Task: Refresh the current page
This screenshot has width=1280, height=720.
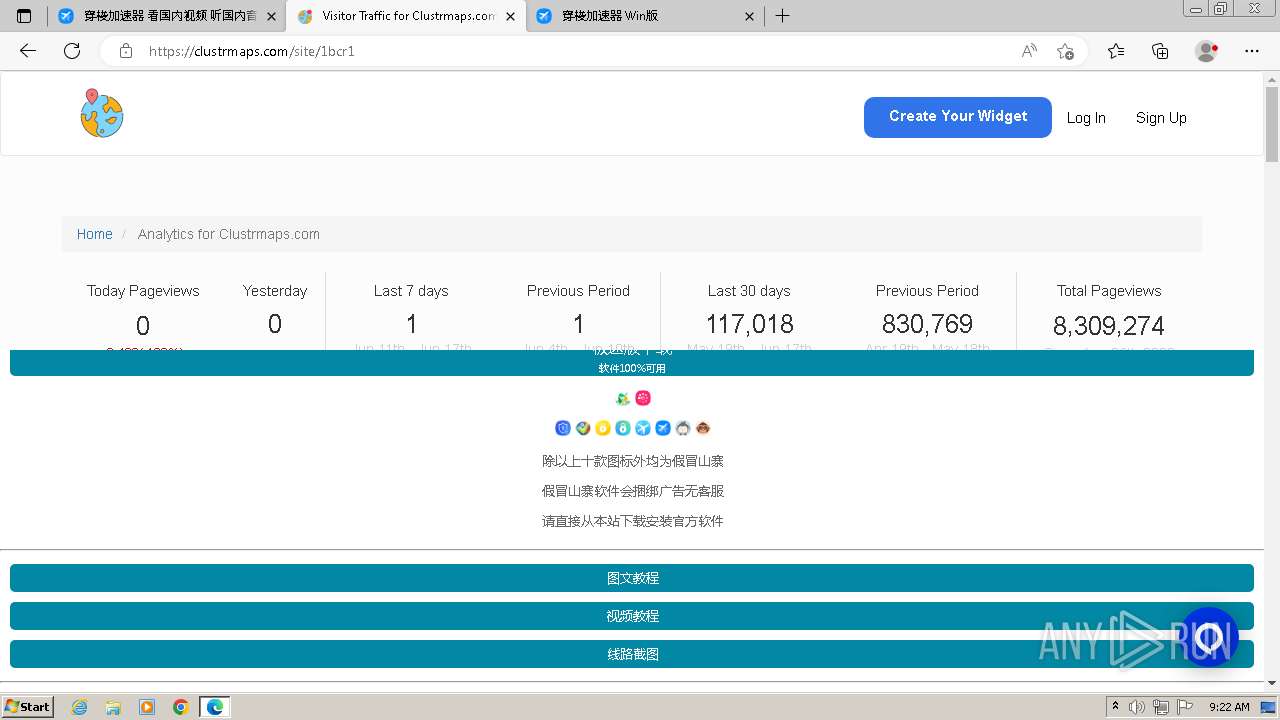Action: click(72, 51)
